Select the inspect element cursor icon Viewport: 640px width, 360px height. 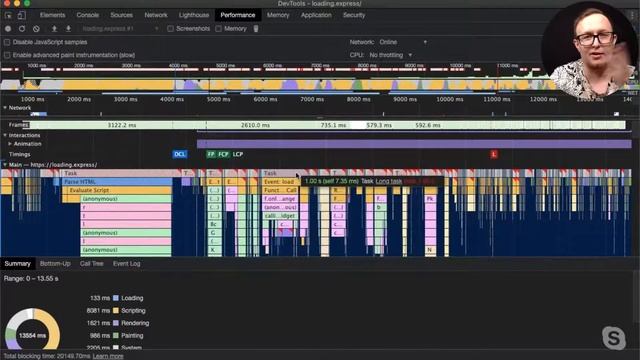pyautogui.click(x=8, y=16)
